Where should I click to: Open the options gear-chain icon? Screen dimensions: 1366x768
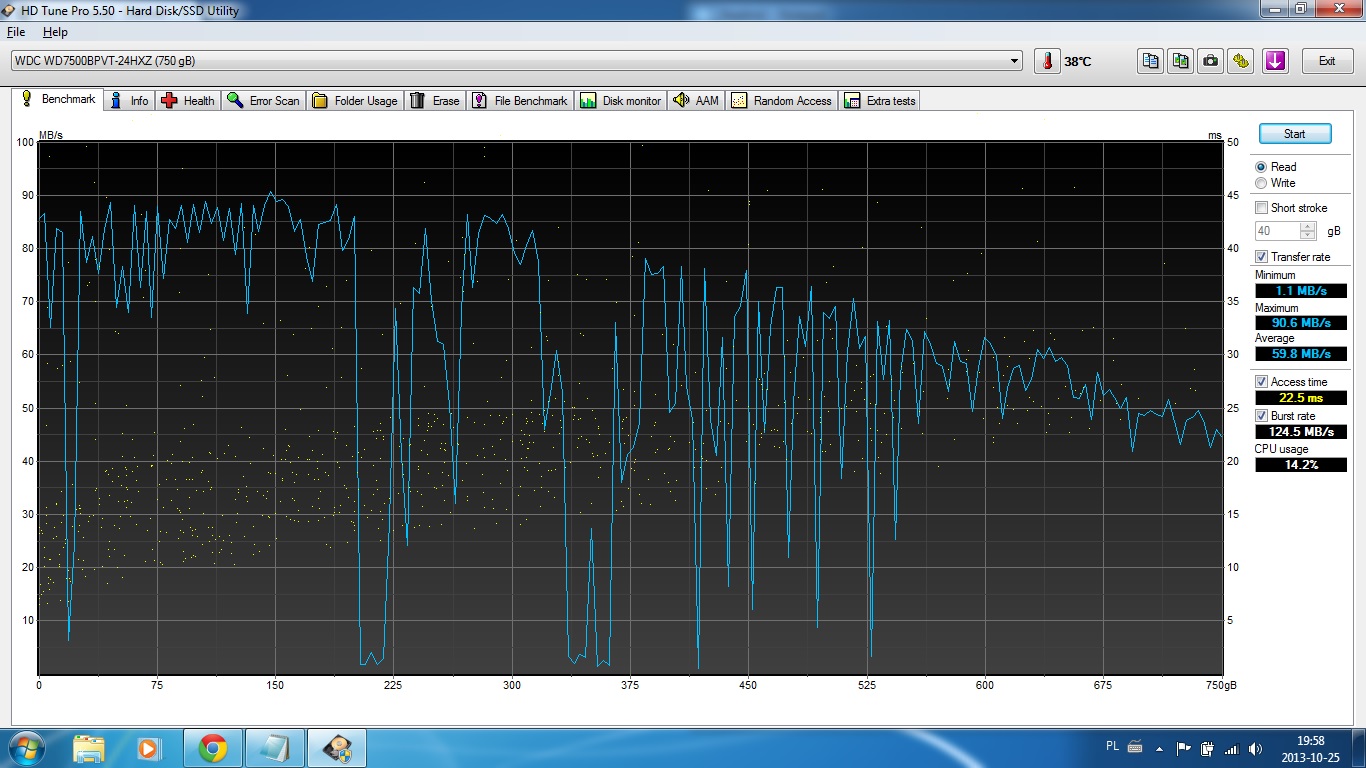1241,61
